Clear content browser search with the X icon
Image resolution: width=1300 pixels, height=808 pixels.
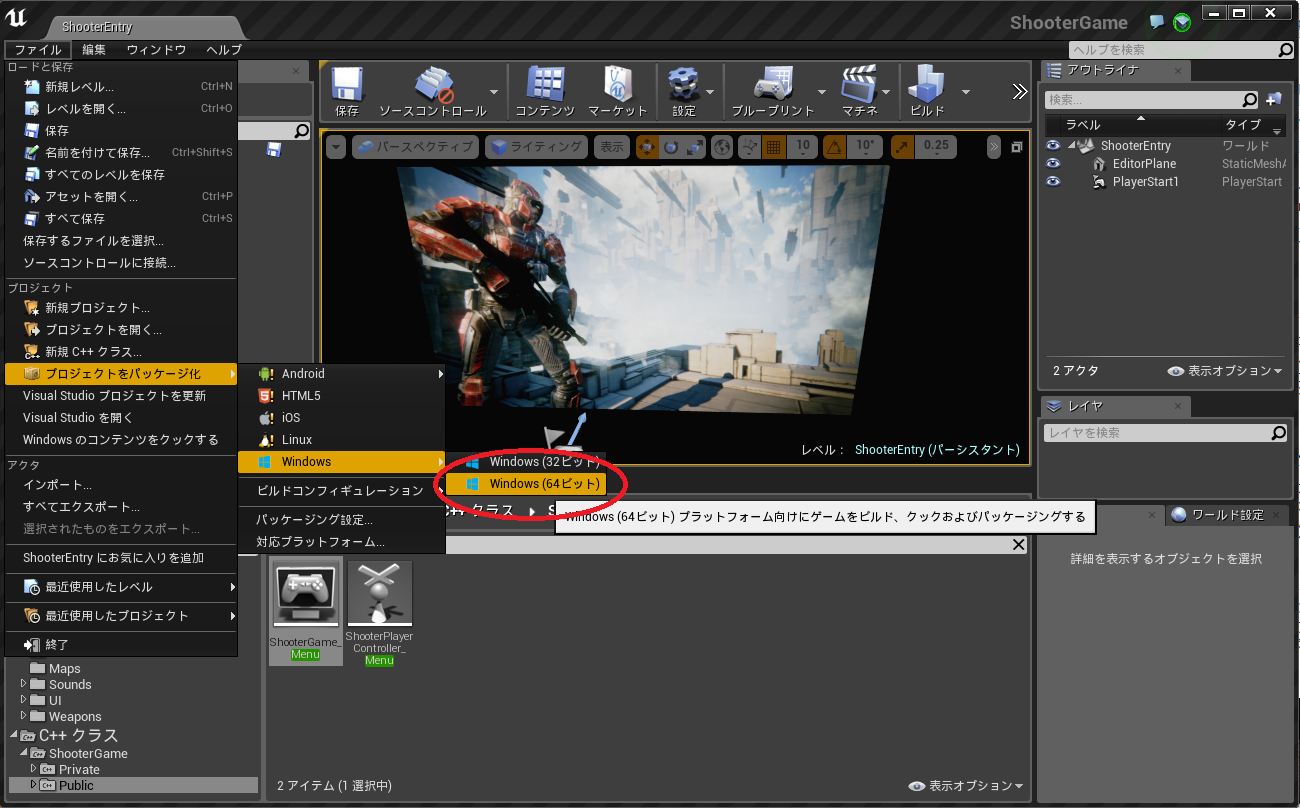click(1018, 544)
